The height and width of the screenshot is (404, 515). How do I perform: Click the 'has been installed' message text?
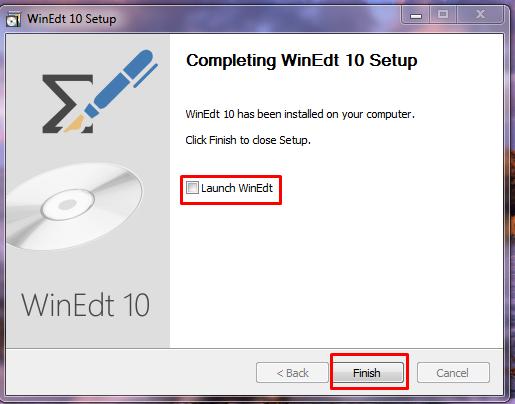click(x=300, y=114)
